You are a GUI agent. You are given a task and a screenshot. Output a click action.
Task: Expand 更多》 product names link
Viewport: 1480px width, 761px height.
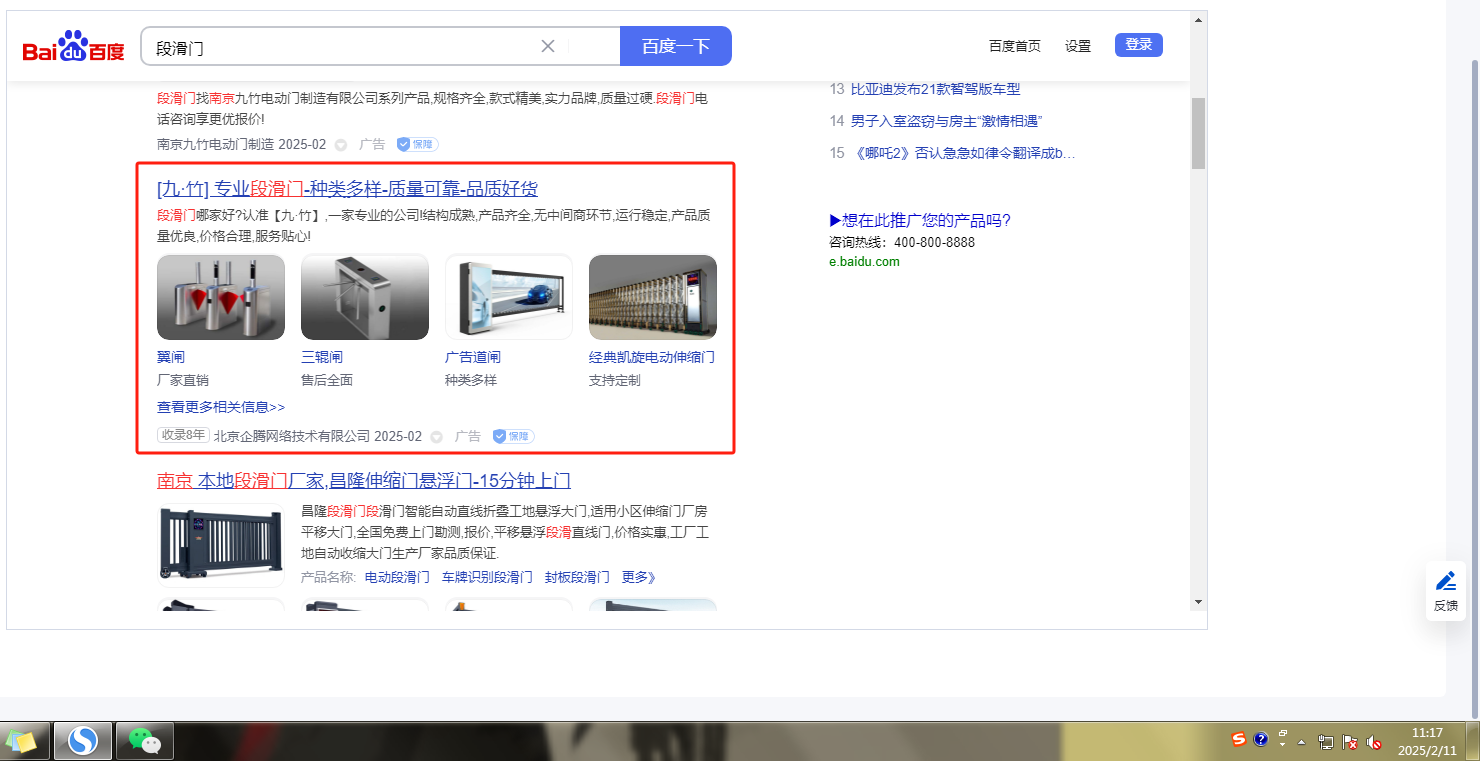[x=639, y=577]
